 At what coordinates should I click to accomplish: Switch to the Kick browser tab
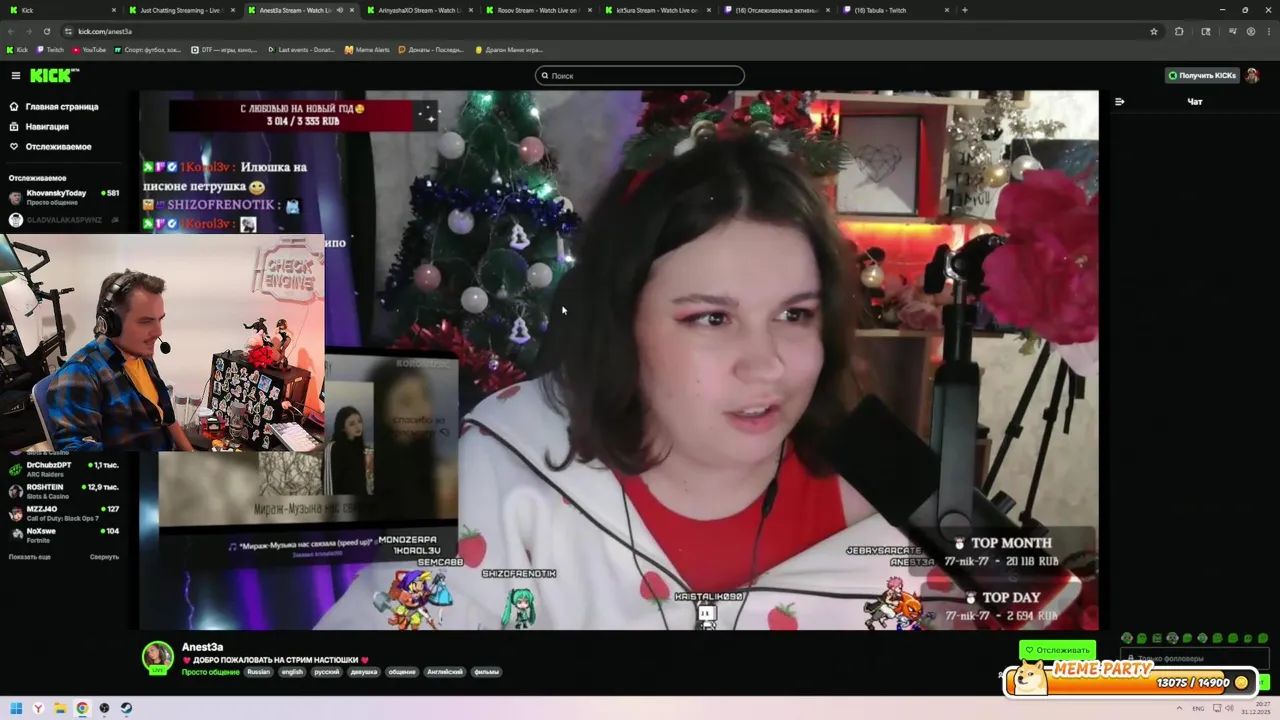pyautogui.click(x=60, y=10)
